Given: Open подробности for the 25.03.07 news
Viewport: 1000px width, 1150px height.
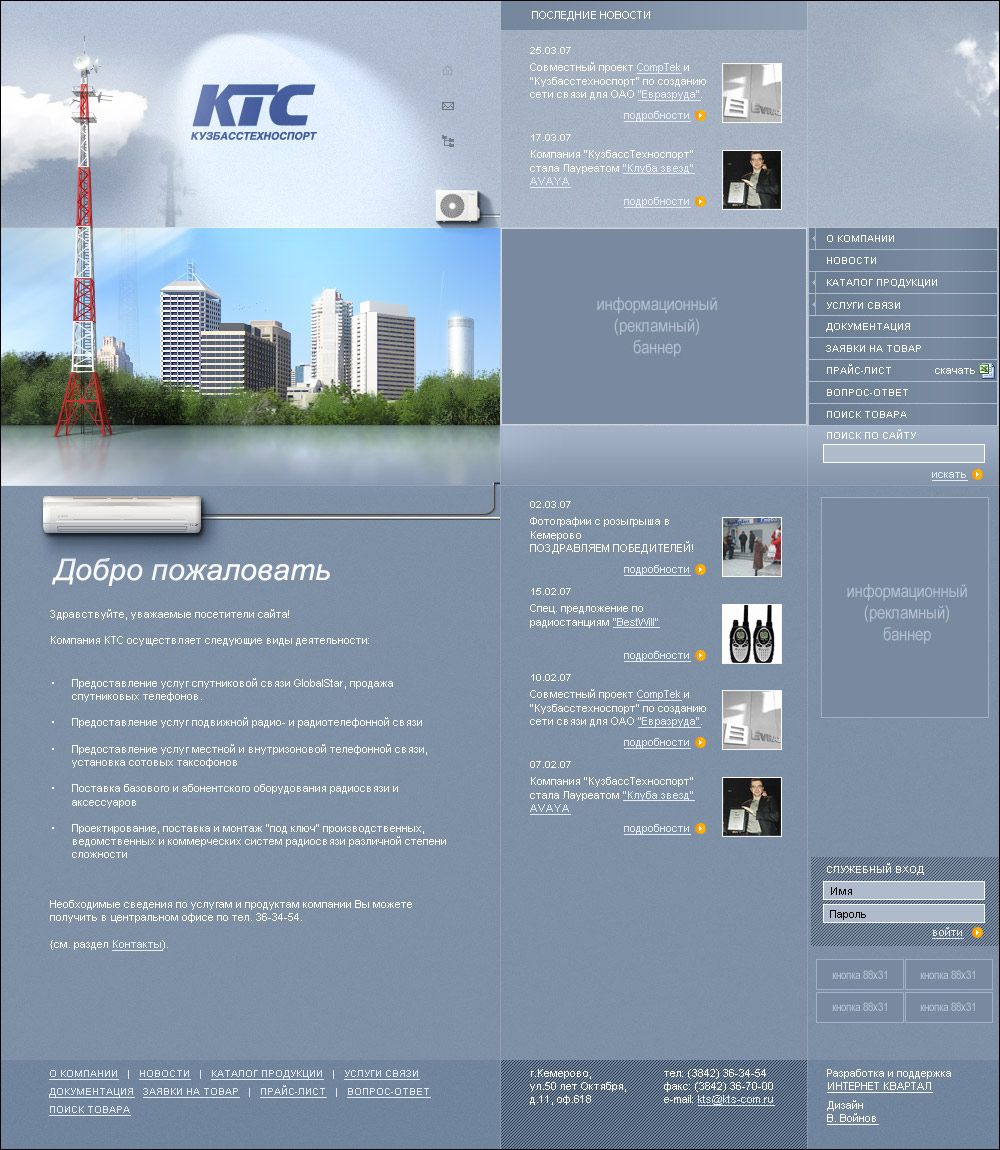Looking at the screenshot, I should coord(657,115).
